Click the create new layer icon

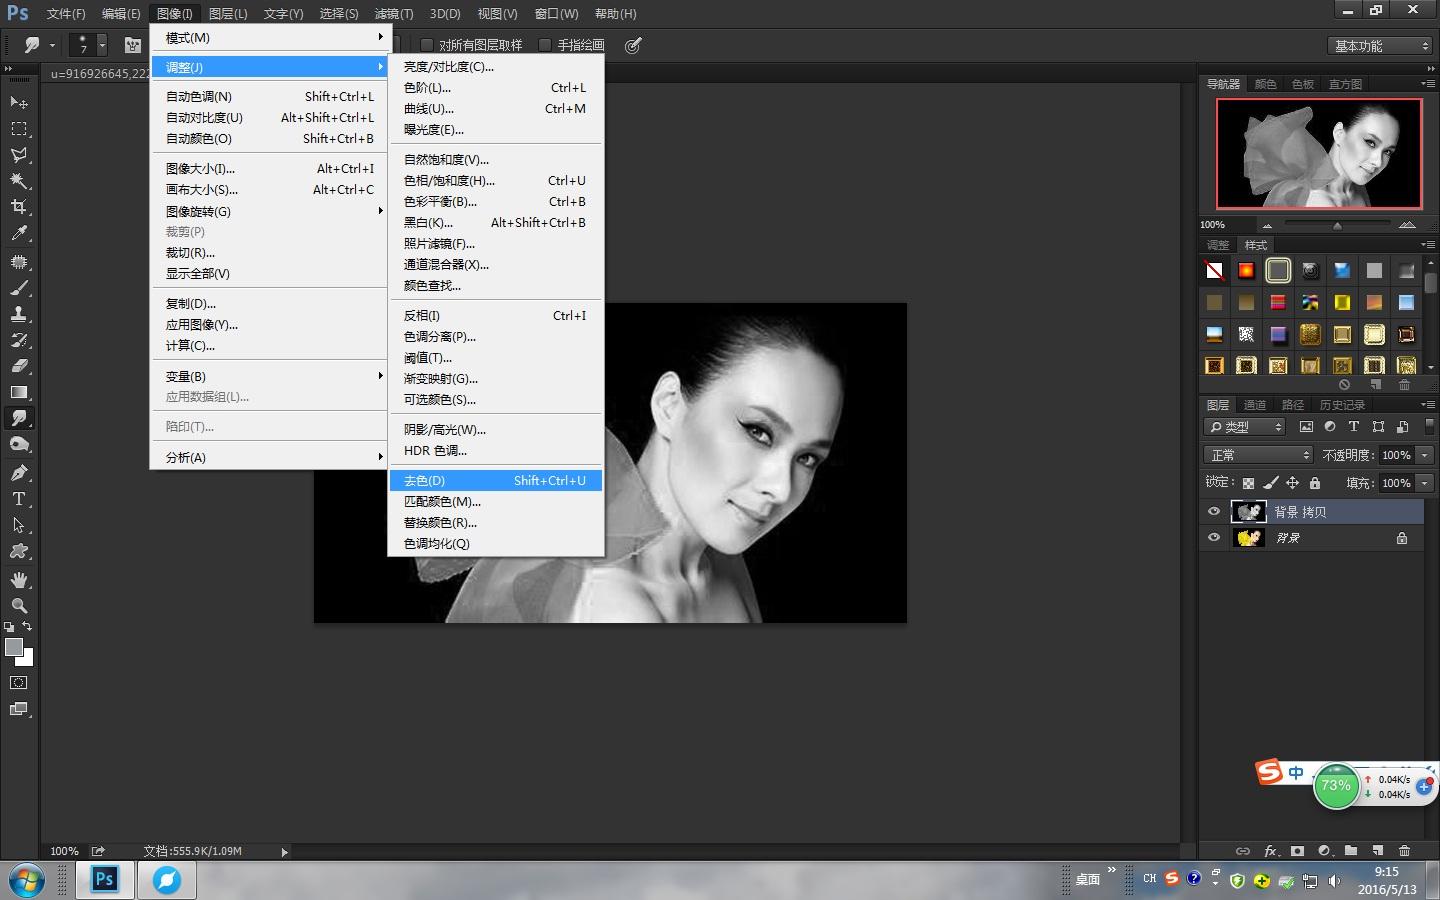[1378, 851]
